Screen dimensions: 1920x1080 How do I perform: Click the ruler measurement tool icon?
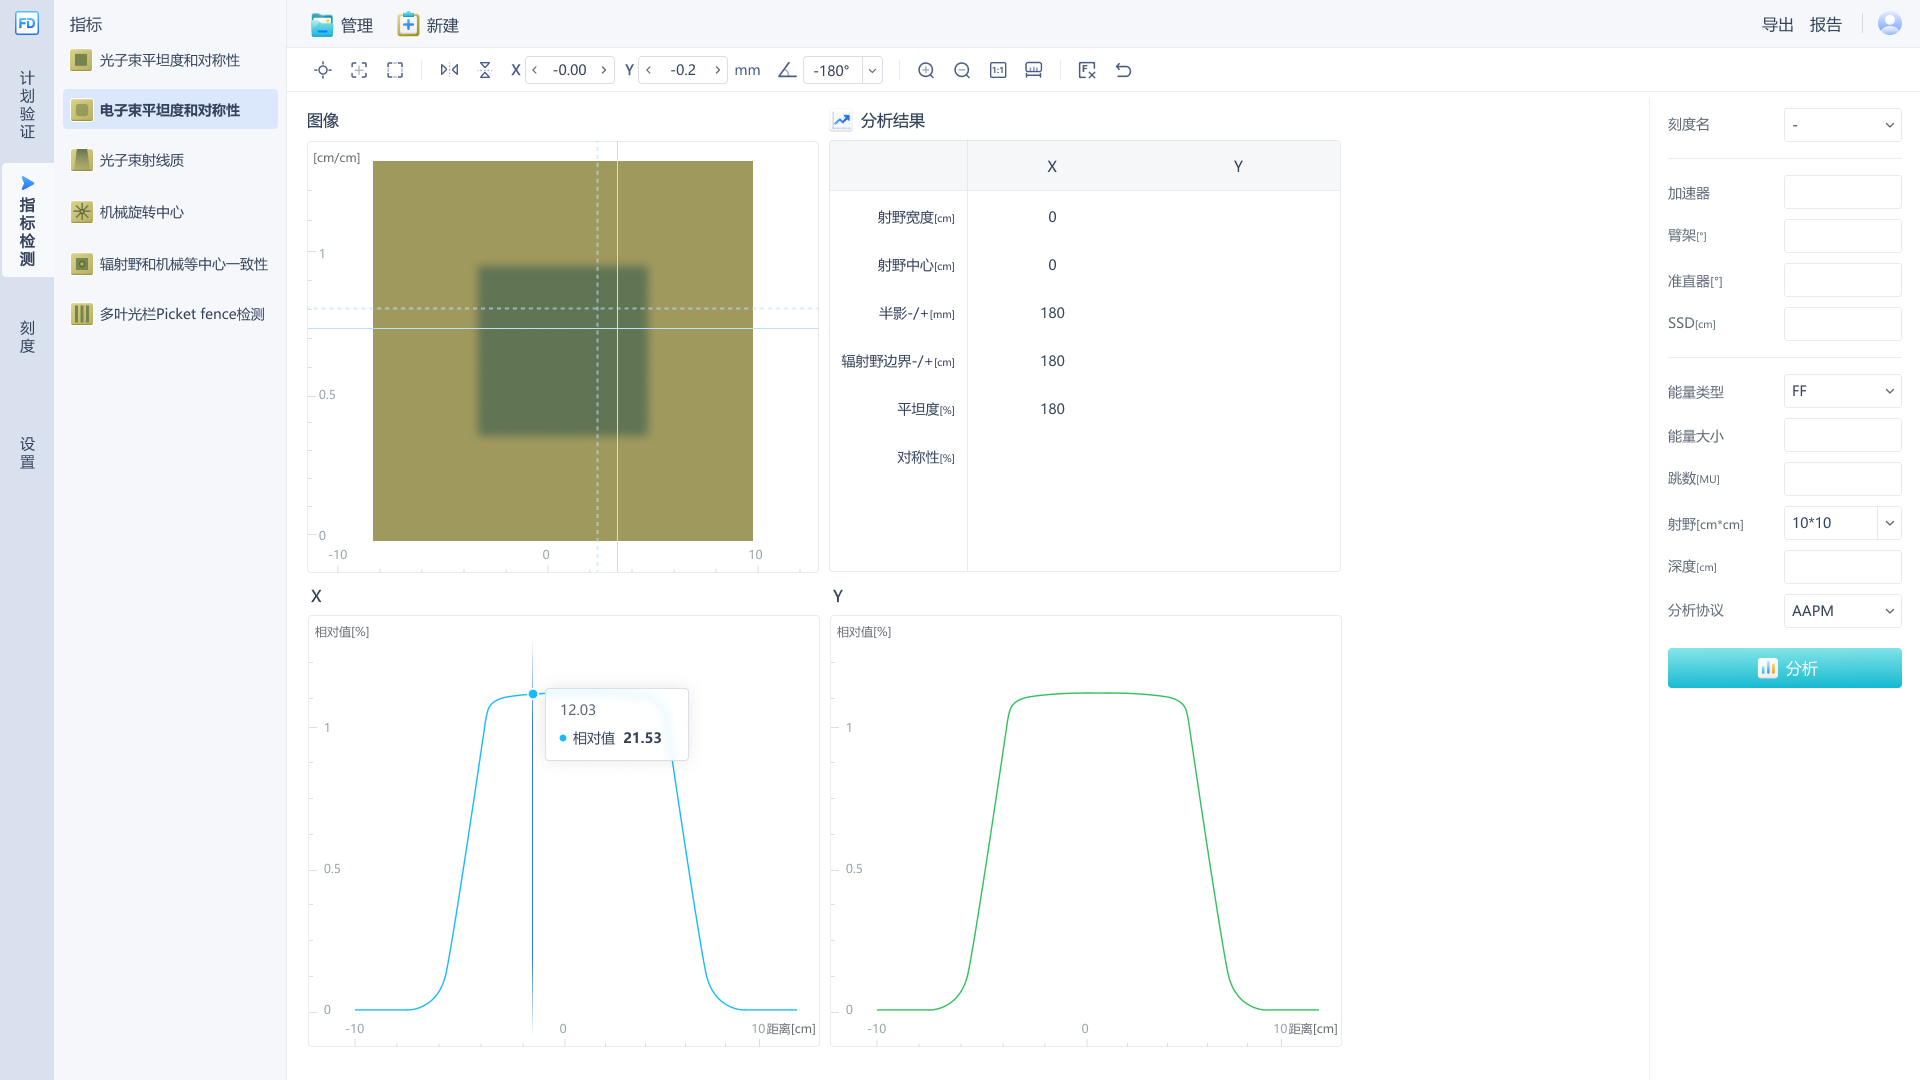tap(1034, 70)
